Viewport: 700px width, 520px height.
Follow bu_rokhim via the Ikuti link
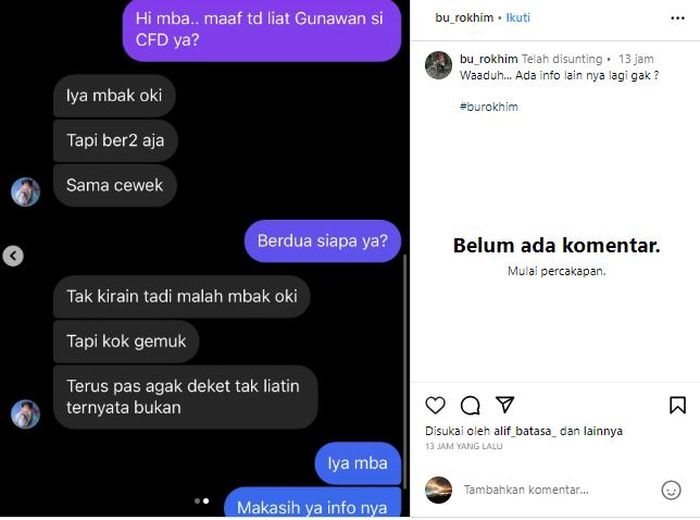pyautogui.click(x=518, y=18)
